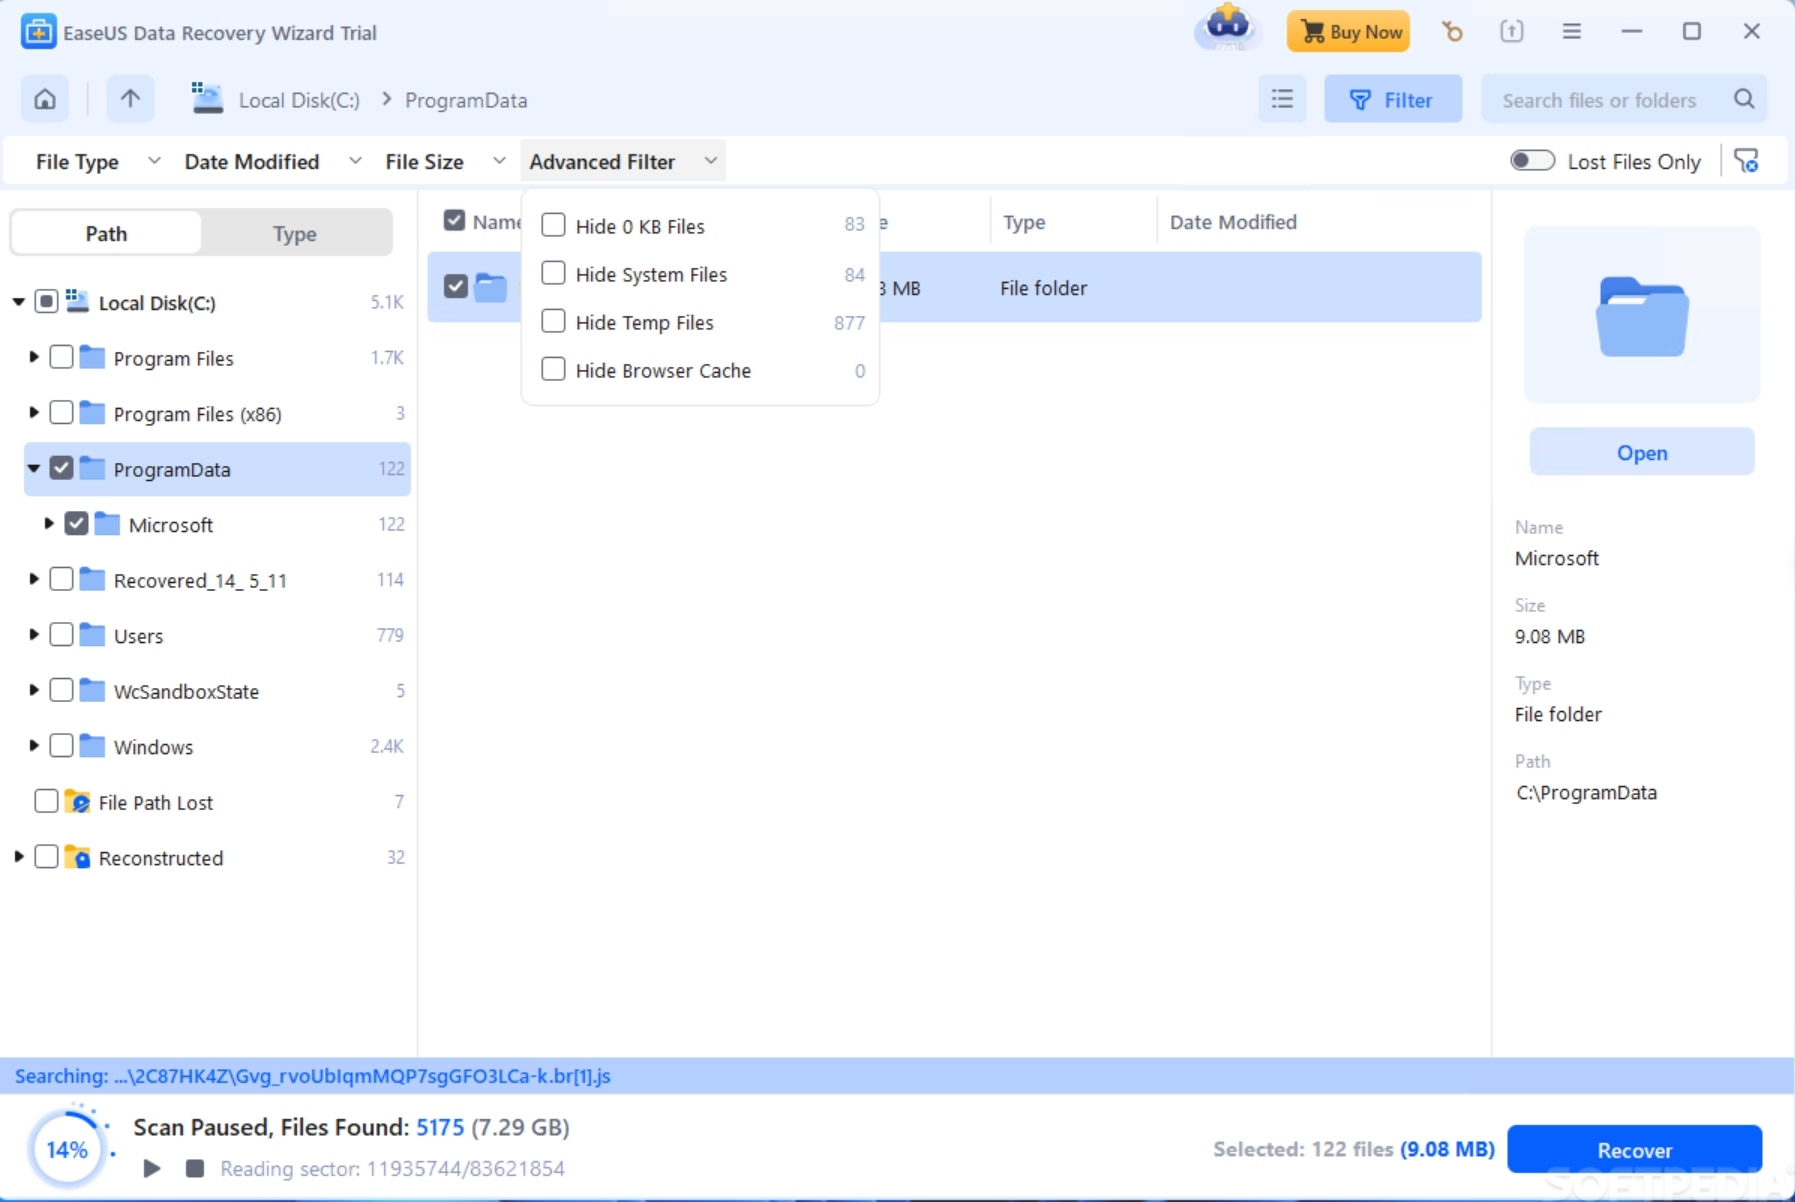
Task: Resume scan with the play button
Action: pyautogui.click(x=152, y=1168)
